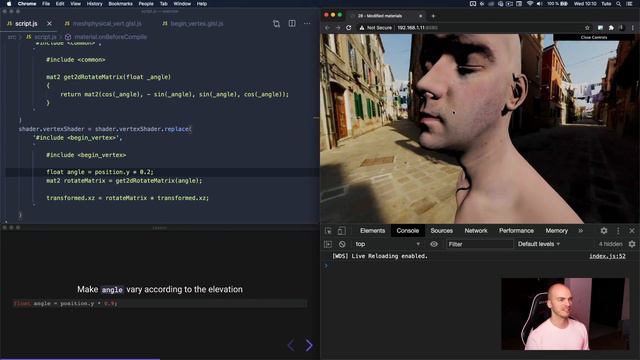This screenshot has width=640, height=360.
Task: Open the Chrome application menu
Action: tap(27, 4)
